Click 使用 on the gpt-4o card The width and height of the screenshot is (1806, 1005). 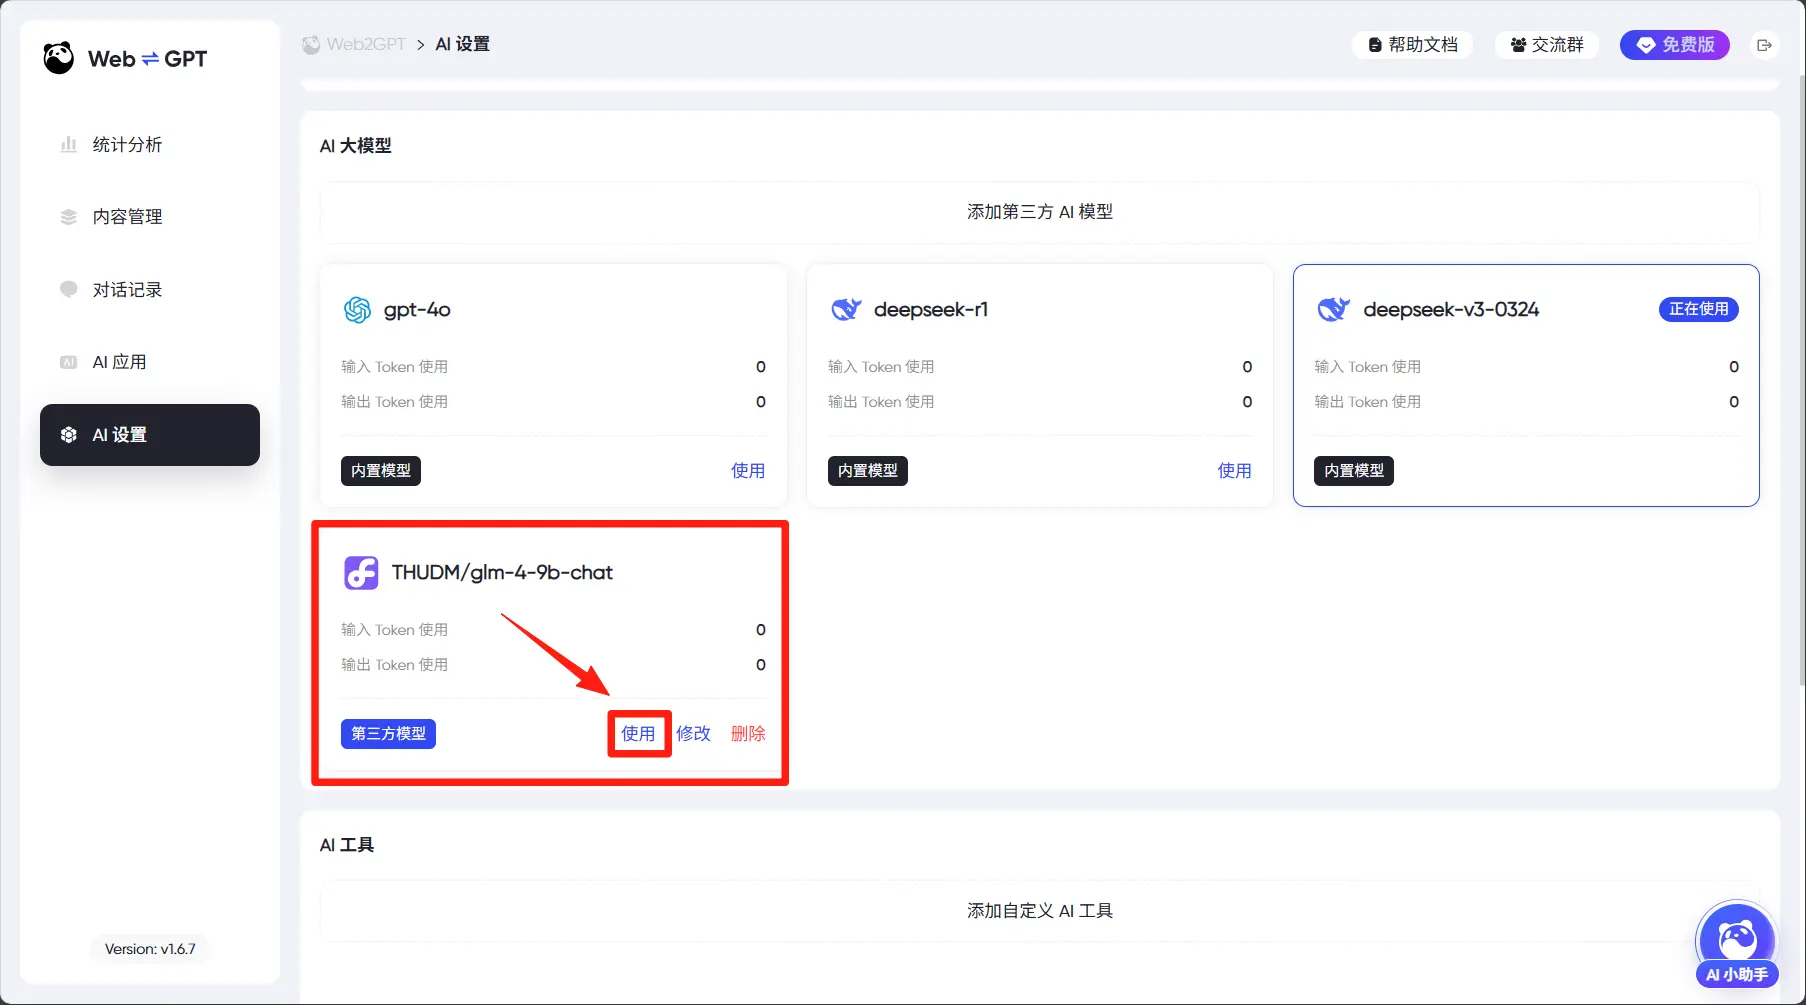coord(747,471)
